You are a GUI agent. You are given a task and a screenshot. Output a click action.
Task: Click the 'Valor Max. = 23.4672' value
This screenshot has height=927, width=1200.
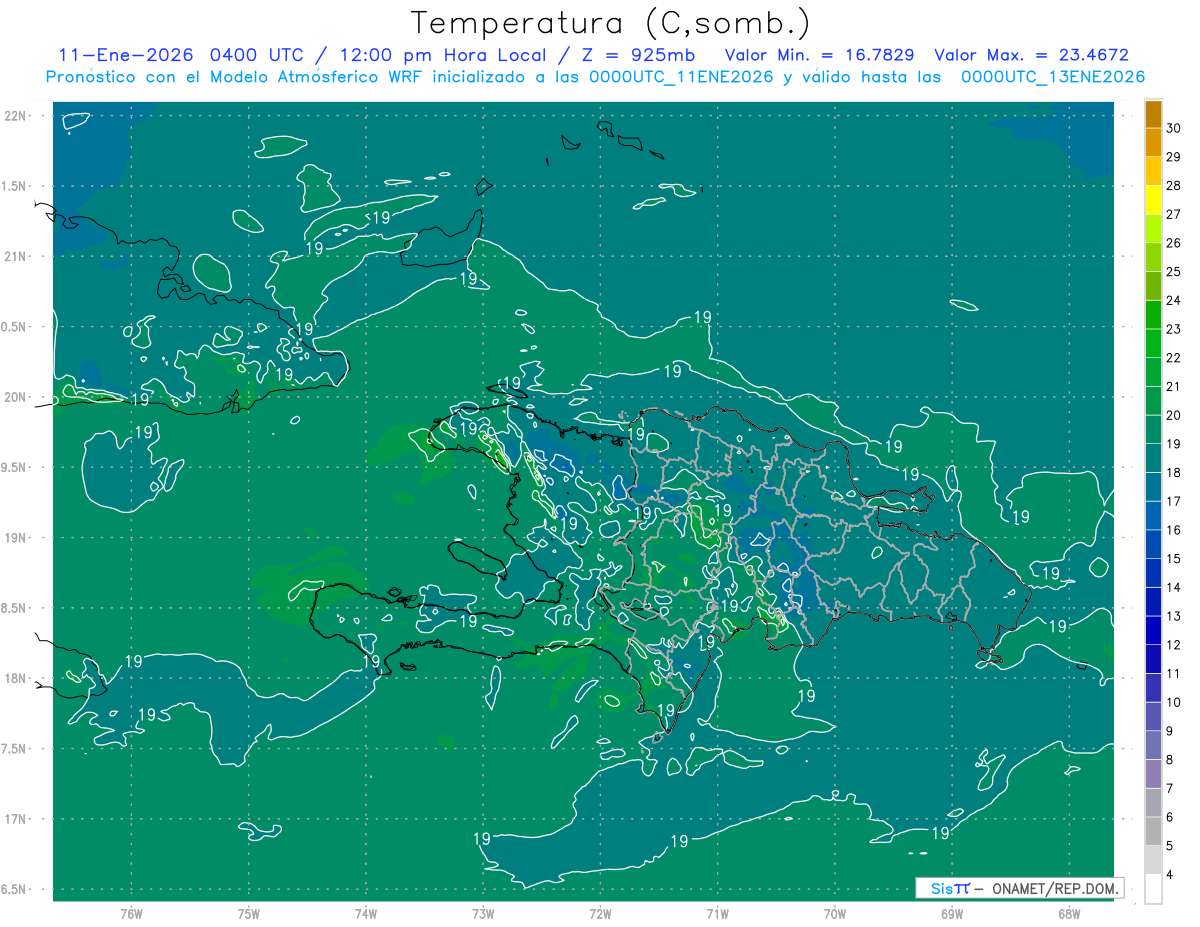coord(1032,55)
